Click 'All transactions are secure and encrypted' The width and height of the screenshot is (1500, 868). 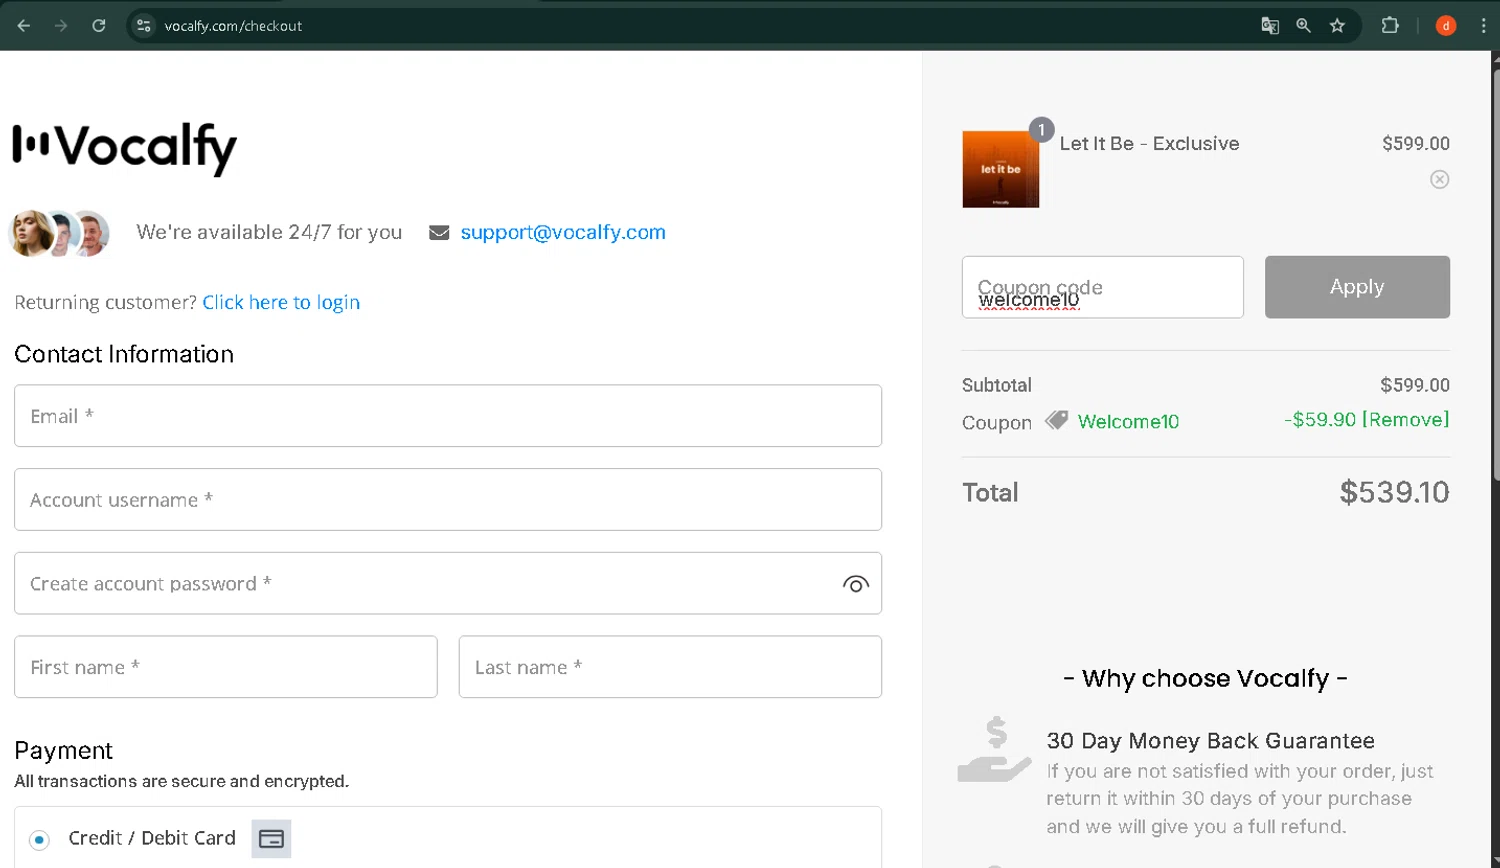[181, 781]
